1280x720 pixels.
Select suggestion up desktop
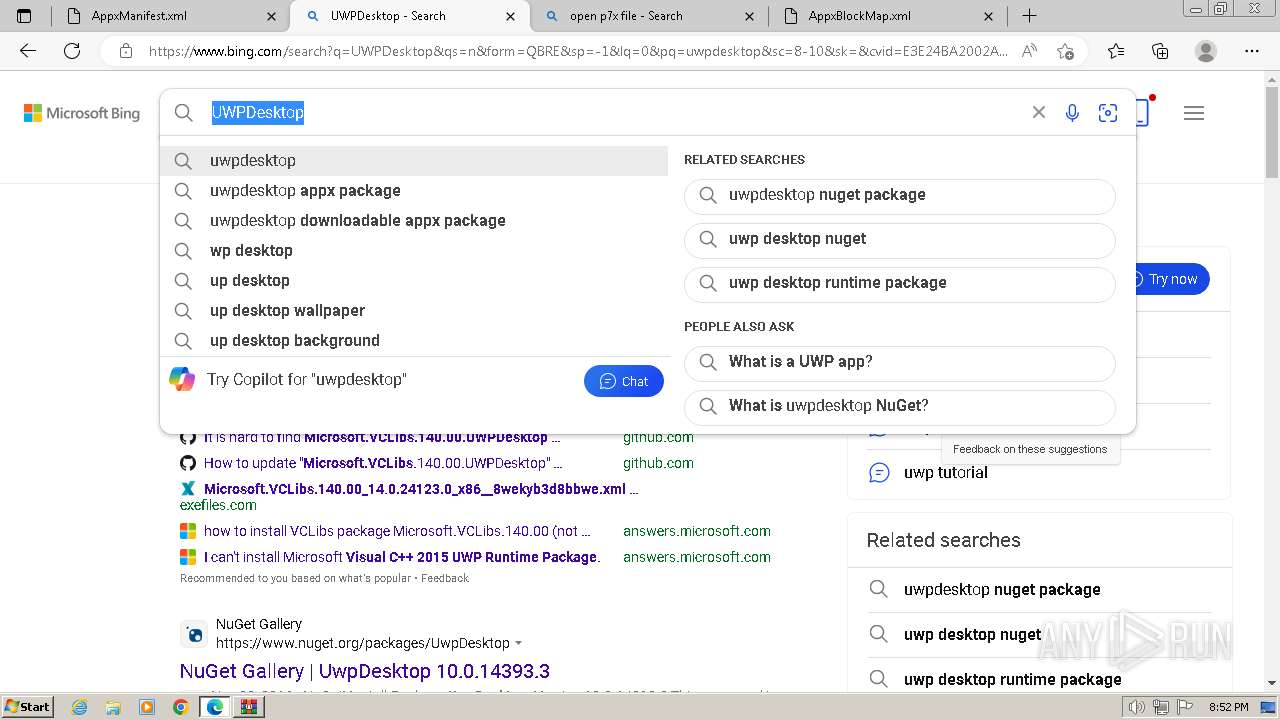(x=414, y=280)
